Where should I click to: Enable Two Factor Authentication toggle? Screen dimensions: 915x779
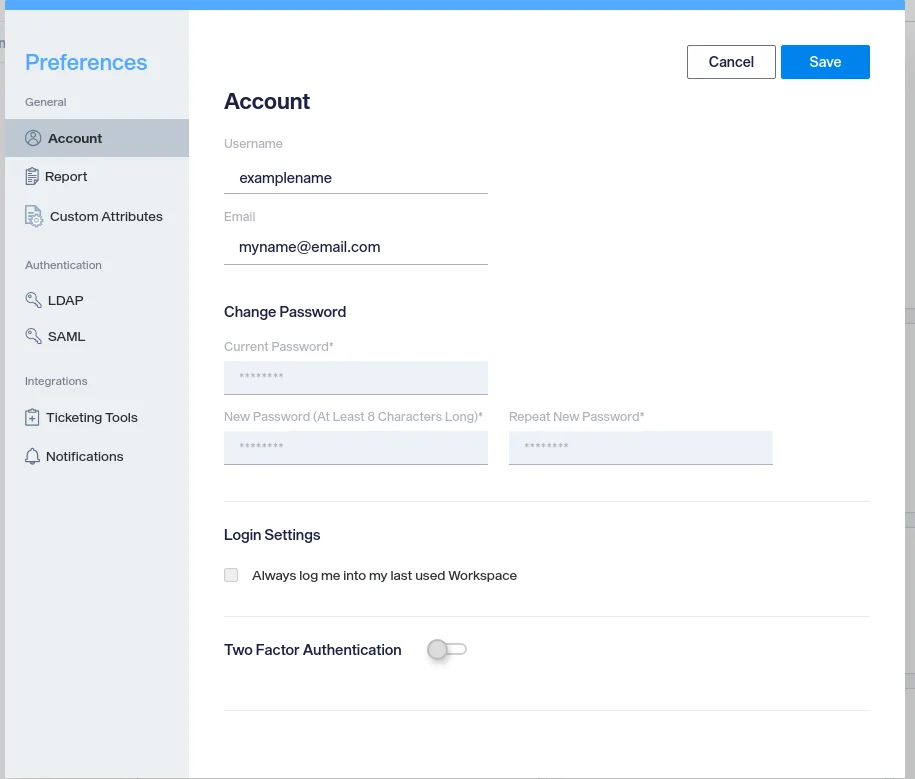point(446,650)
